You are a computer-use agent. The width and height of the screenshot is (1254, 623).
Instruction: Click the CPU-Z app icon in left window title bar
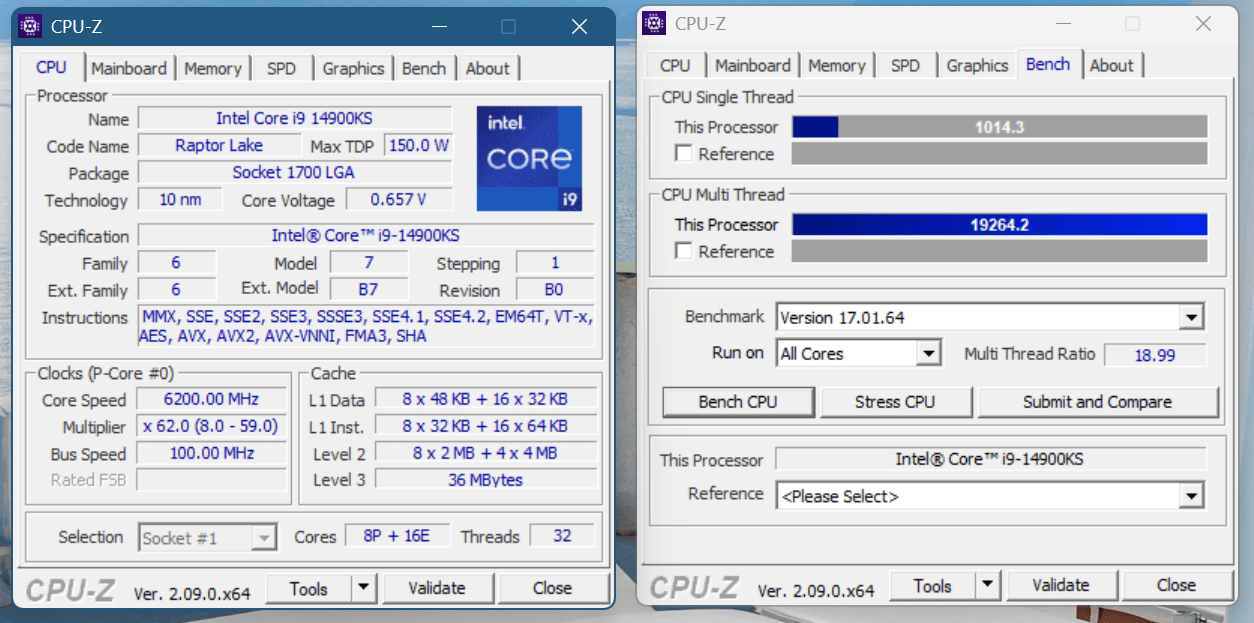(31, 26)
